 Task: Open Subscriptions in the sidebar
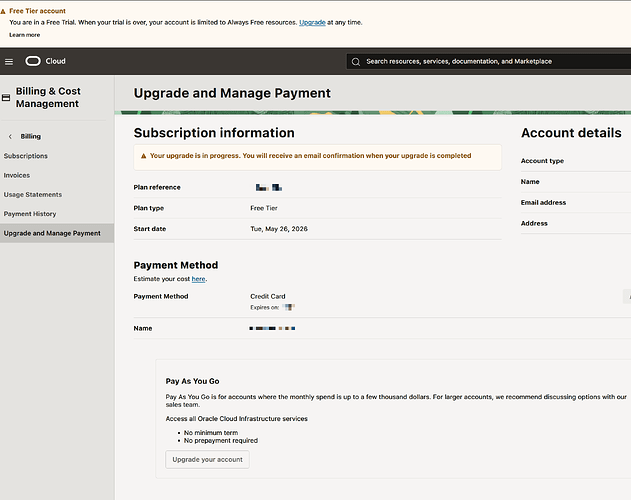26,156
